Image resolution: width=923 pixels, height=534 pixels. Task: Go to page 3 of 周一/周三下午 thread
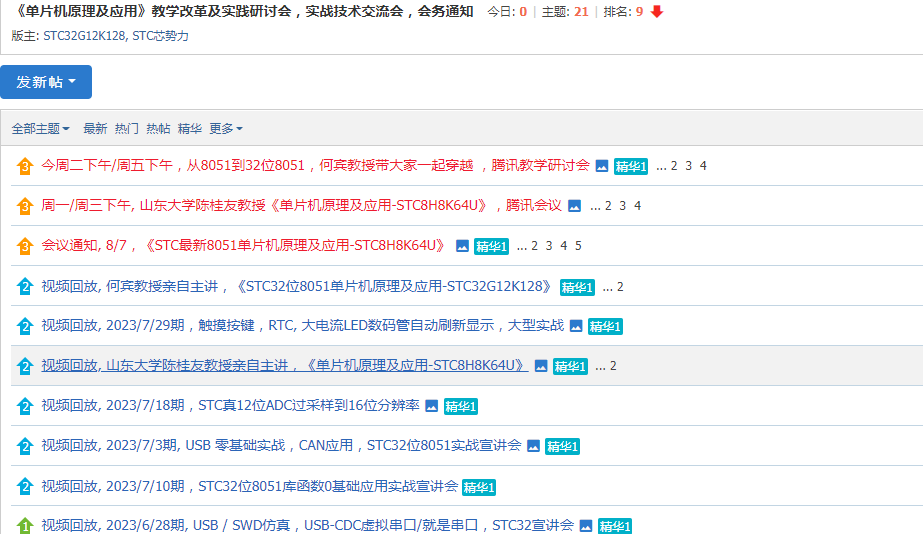[x=622, y=206]
